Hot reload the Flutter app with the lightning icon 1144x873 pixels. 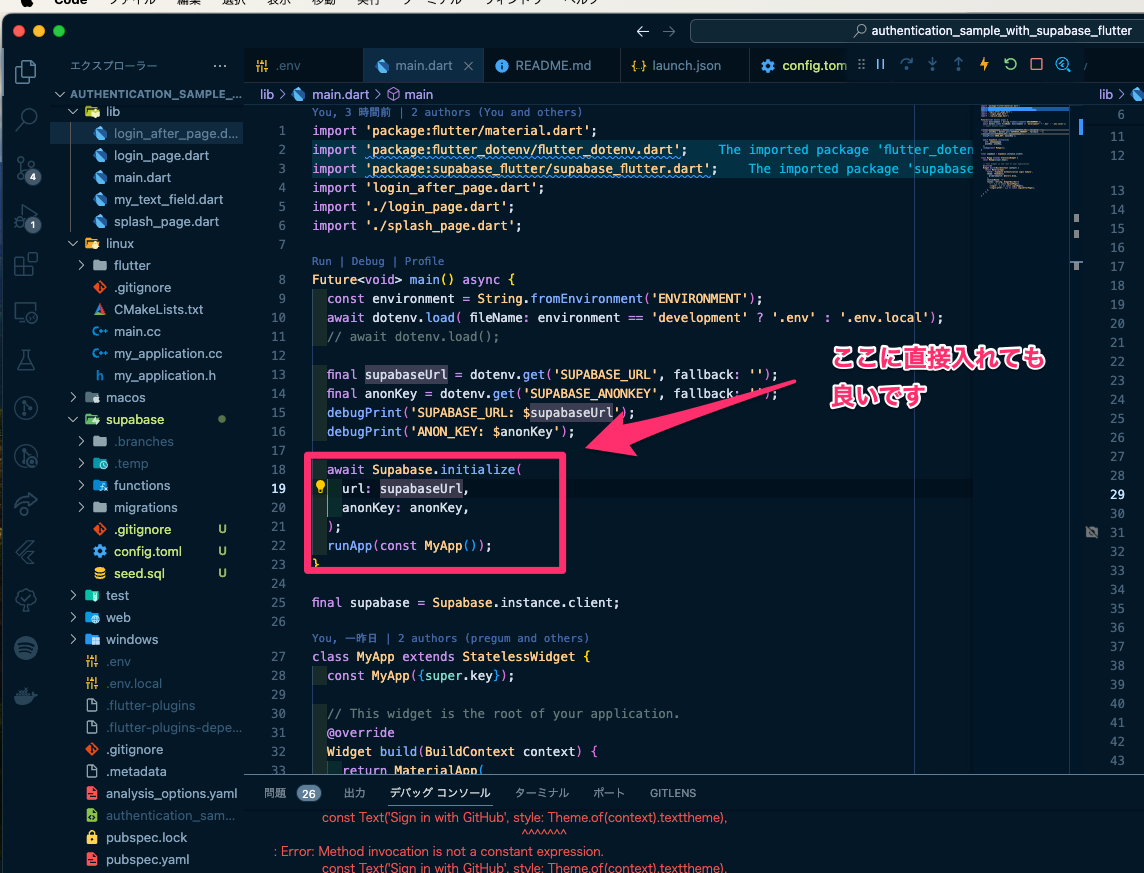pos(984,63)
